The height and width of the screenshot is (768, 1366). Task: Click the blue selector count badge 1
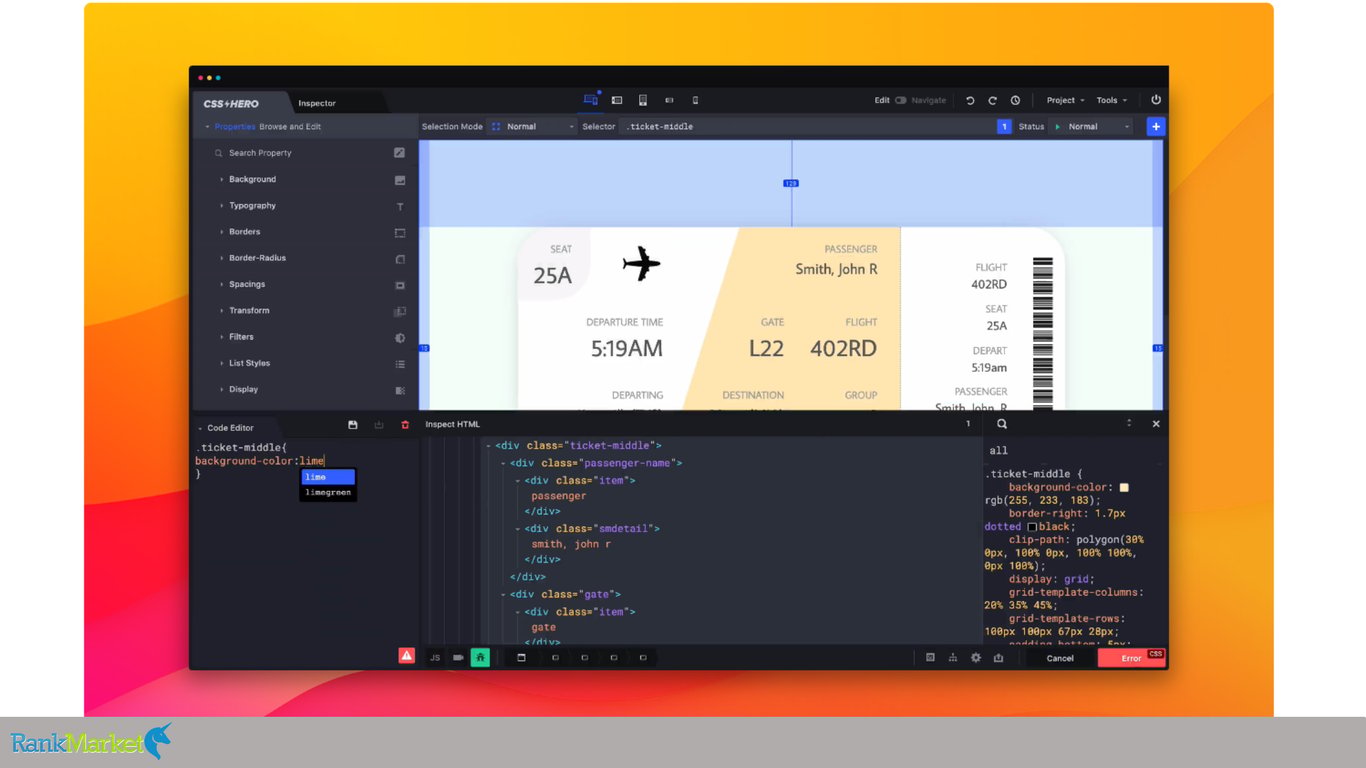1004,127
